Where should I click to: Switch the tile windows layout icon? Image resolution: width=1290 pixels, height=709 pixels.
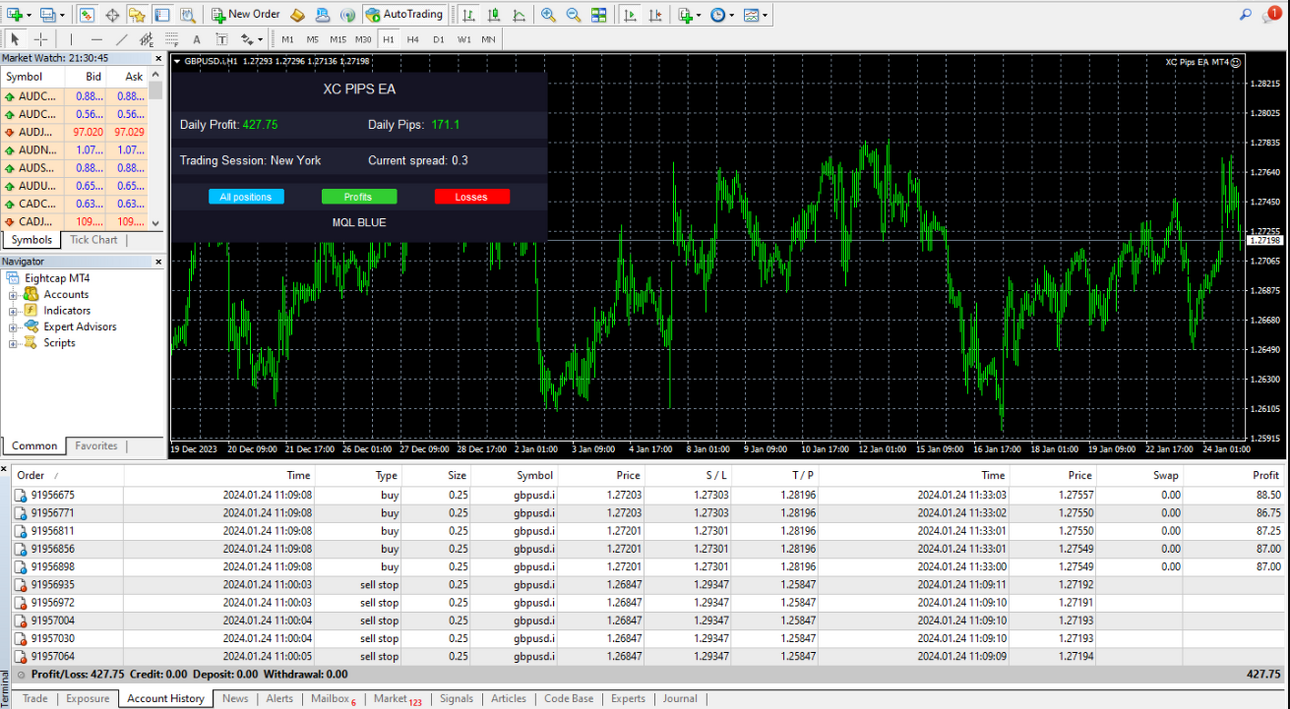click(x=599, y=15)
